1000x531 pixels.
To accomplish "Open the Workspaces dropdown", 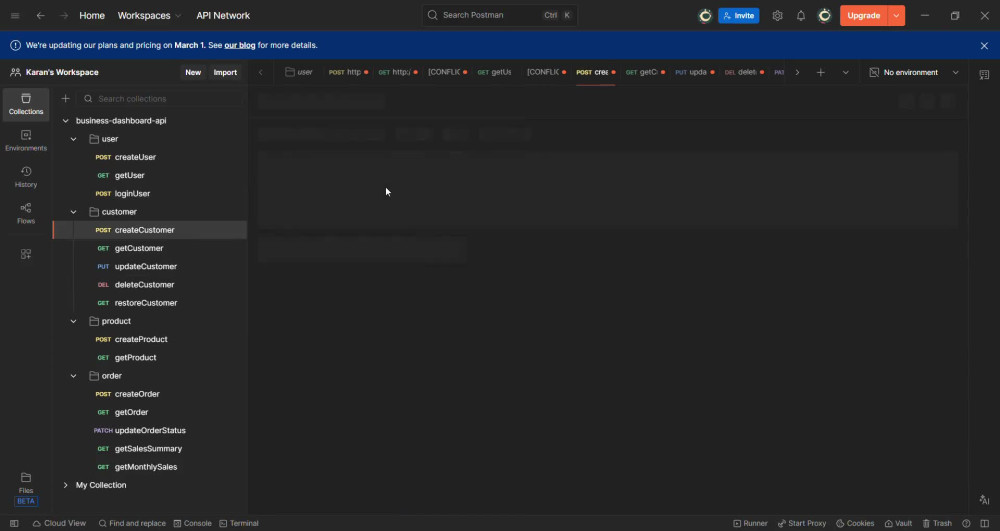I will tap(149, 15).
